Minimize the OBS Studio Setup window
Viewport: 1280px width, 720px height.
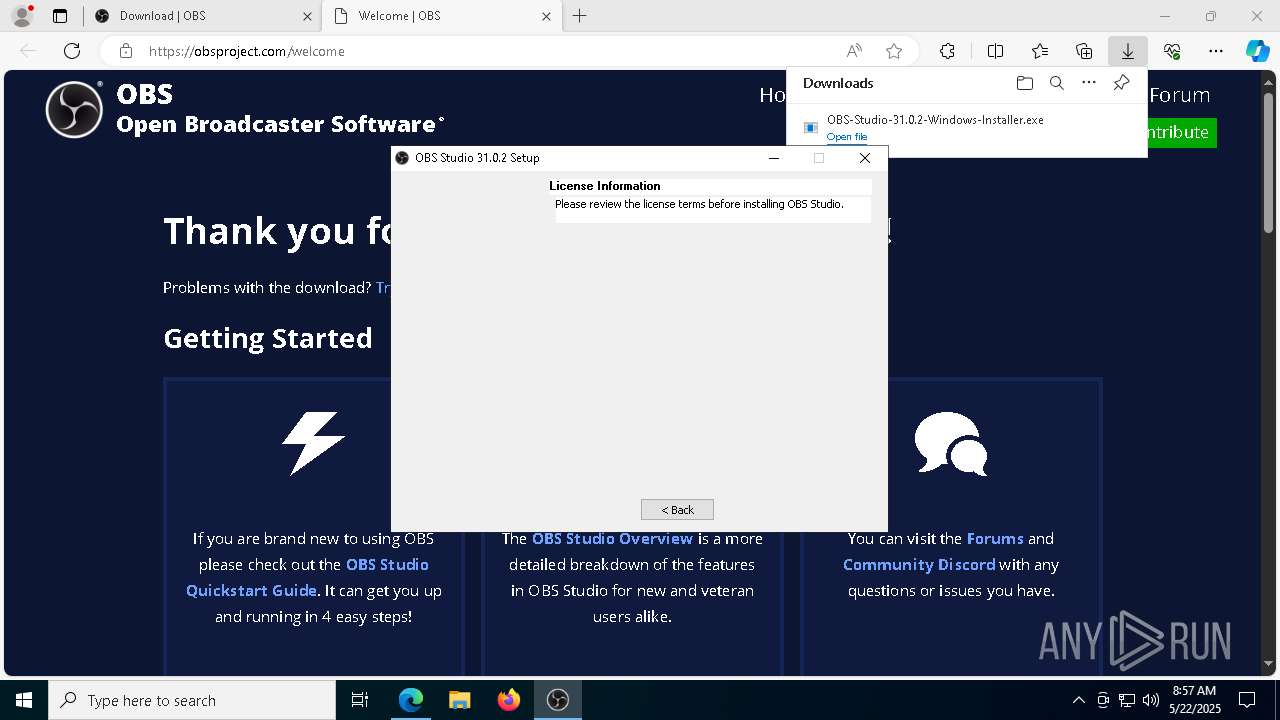coord(774,158)
